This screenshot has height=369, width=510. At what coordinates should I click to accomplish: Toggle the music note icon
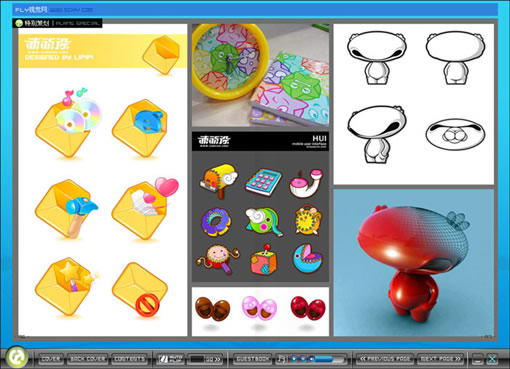pos(281,359)
